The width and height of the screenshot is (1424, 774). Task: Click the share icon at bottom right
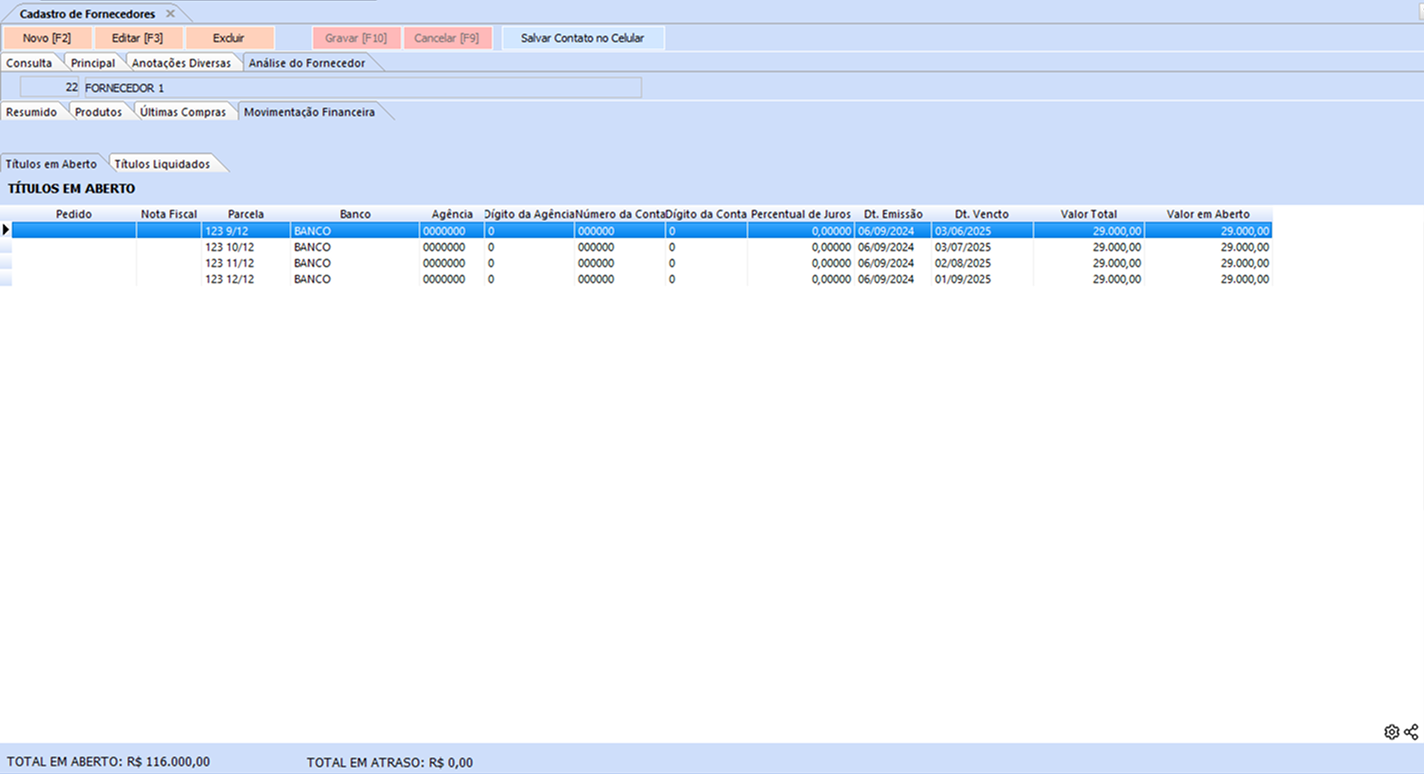point(1411,732)
